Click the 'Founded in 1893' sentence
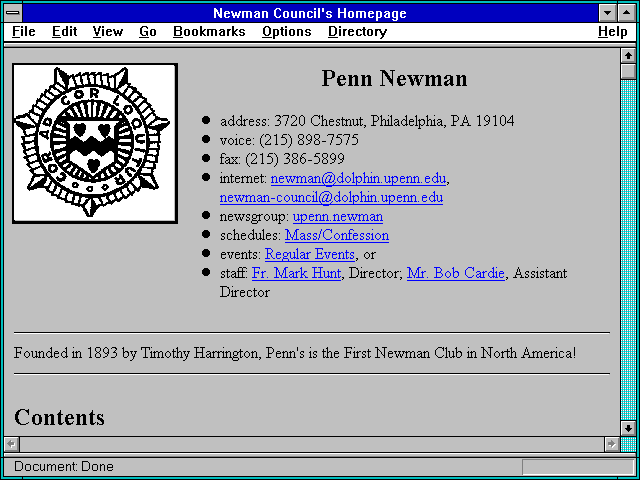 pyautogui.click(x=295, y=353)
